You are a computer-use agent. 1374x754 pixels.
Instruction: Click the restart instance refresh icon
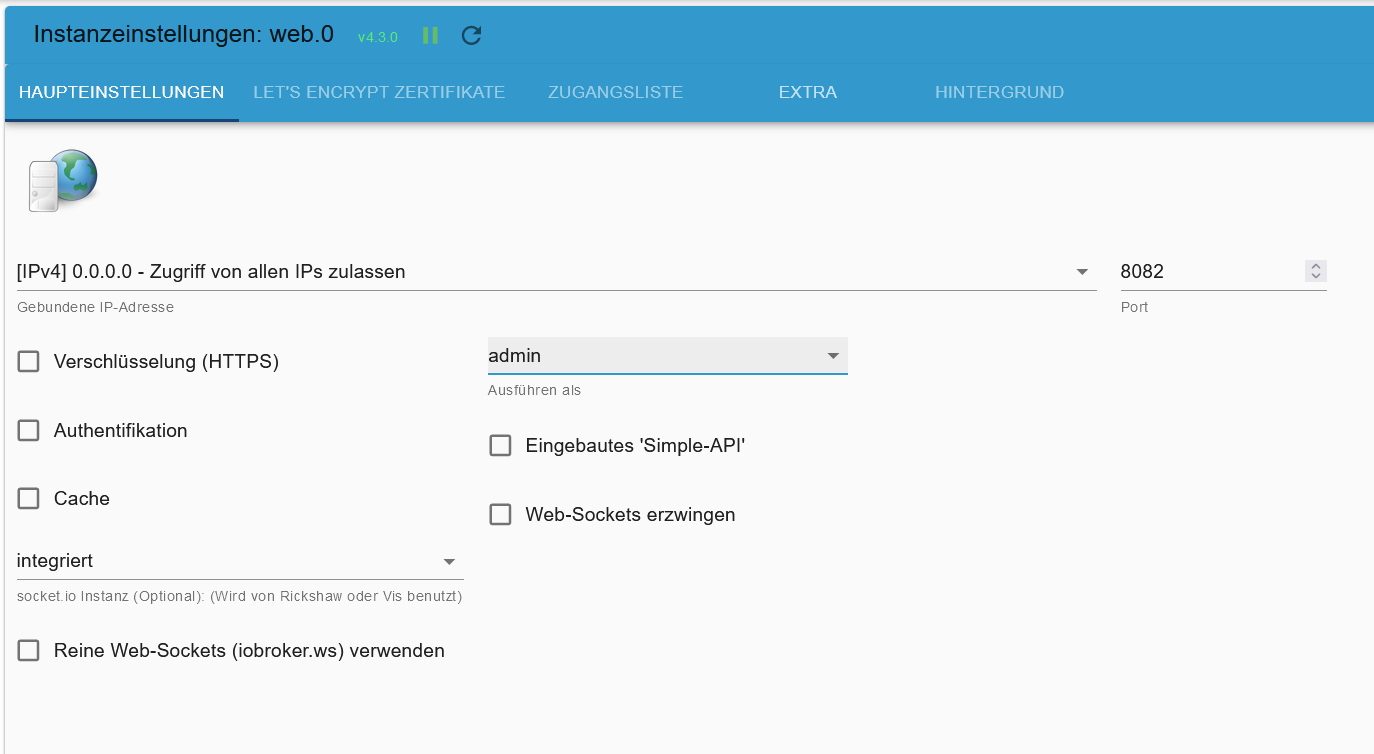click(472, 36)
